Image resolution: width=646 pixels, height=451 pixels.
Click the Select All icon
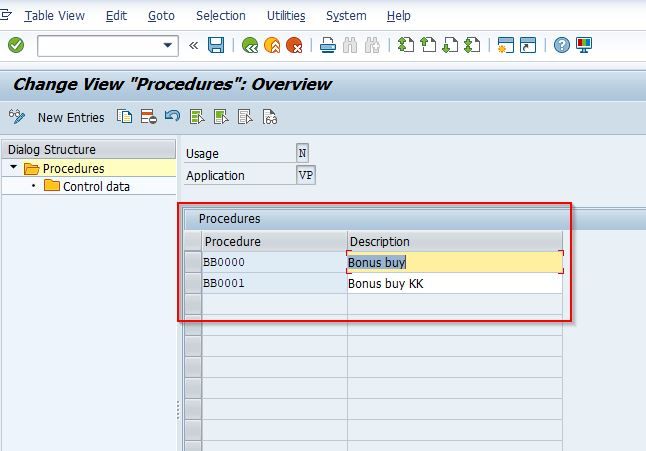coord(197,117)
